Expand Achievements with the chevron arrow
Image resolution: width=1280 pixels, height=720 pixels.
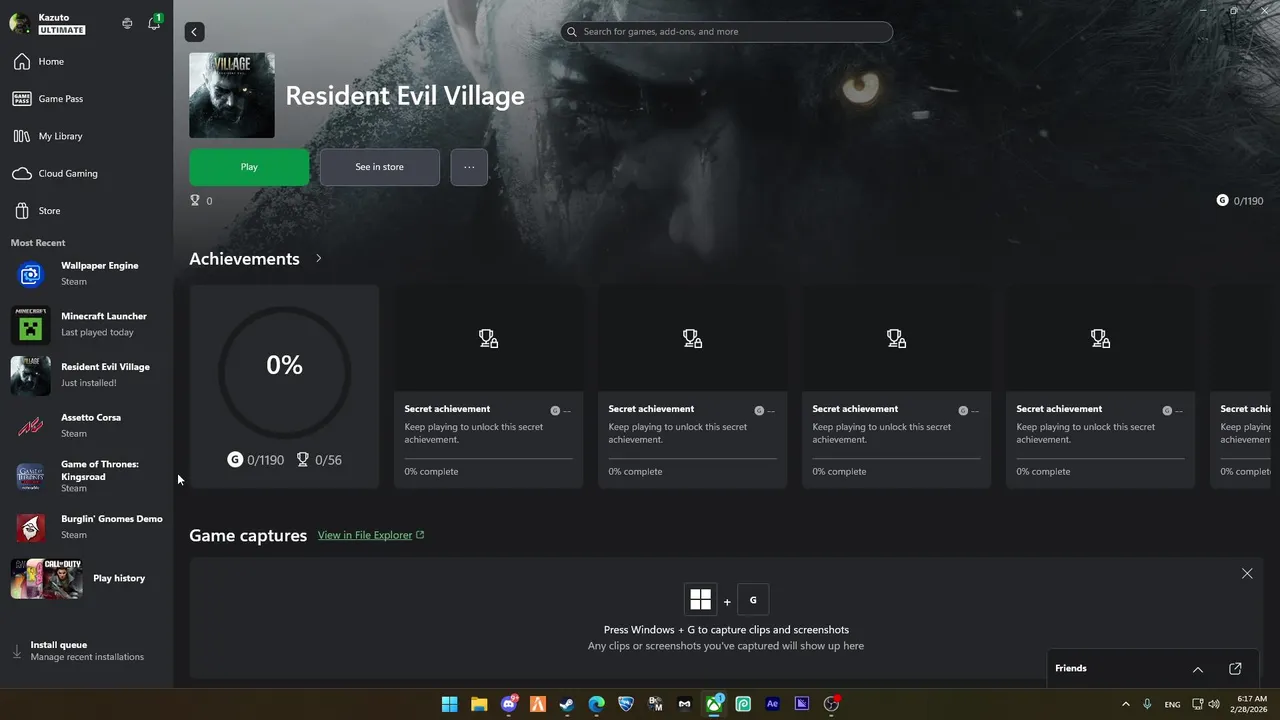pyautogui.click(x=319, y=258)
